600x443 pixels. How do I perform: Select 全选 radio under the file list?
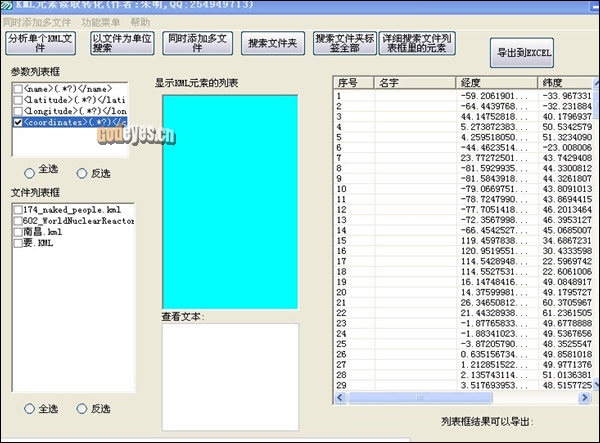[x=29, y=409]
